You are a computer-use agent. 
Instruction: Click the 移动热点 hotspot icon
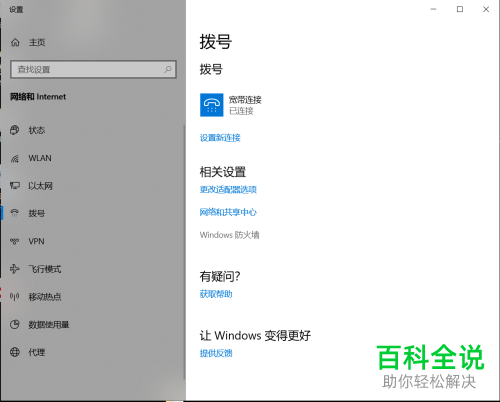coord(15,296)
